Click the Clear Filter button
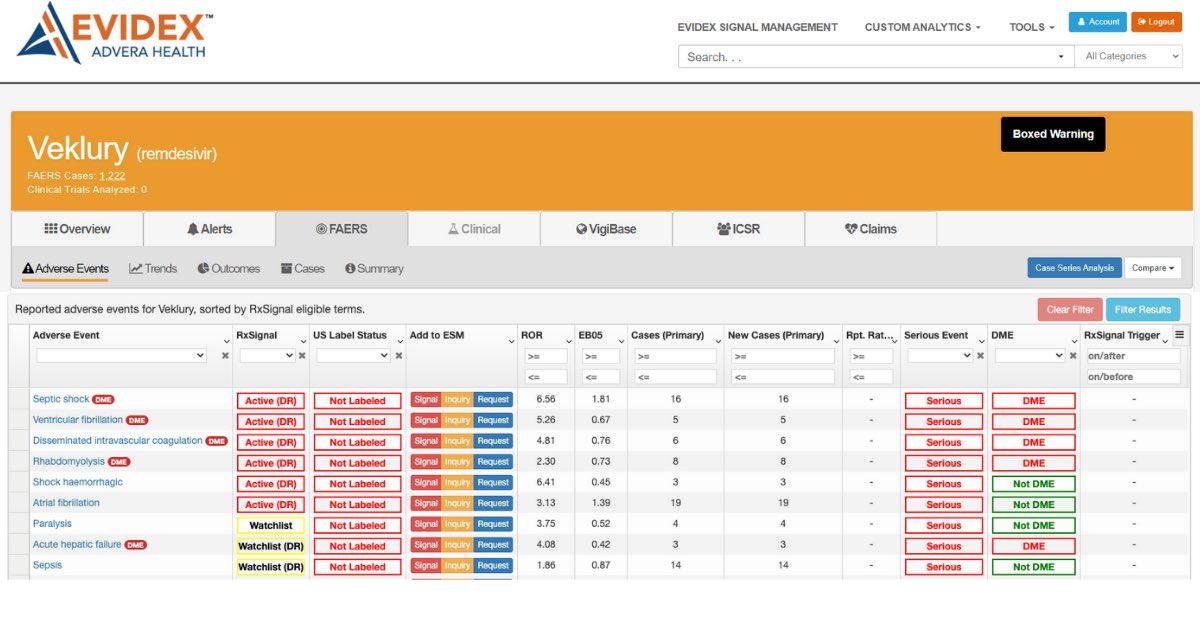The height and width of the screenshot is (628, 1200). pos(1070,310)
